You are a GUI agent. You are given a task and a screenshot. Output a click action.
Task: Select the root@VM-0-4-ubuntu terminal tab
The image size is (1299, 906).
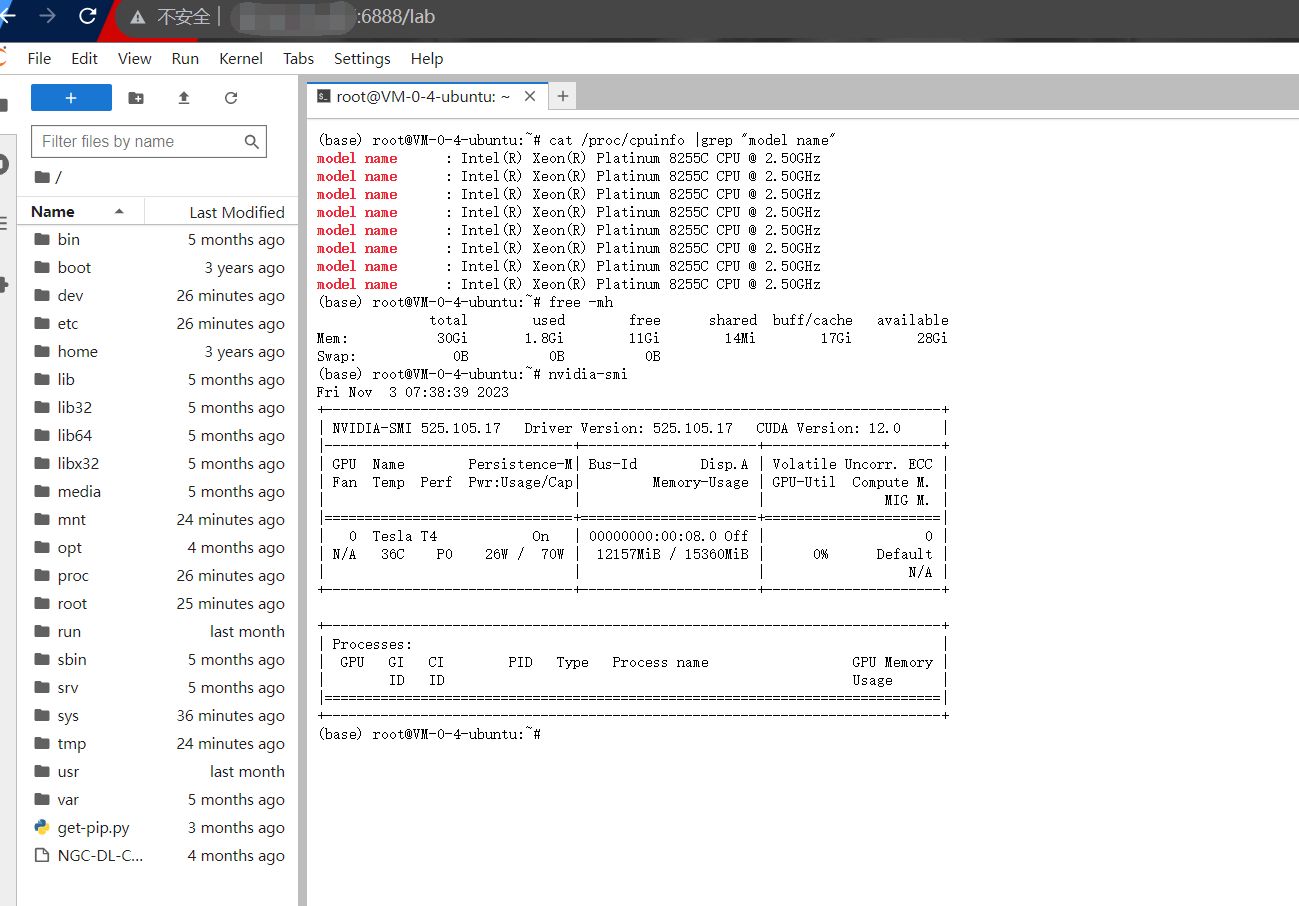click(423, 96)
